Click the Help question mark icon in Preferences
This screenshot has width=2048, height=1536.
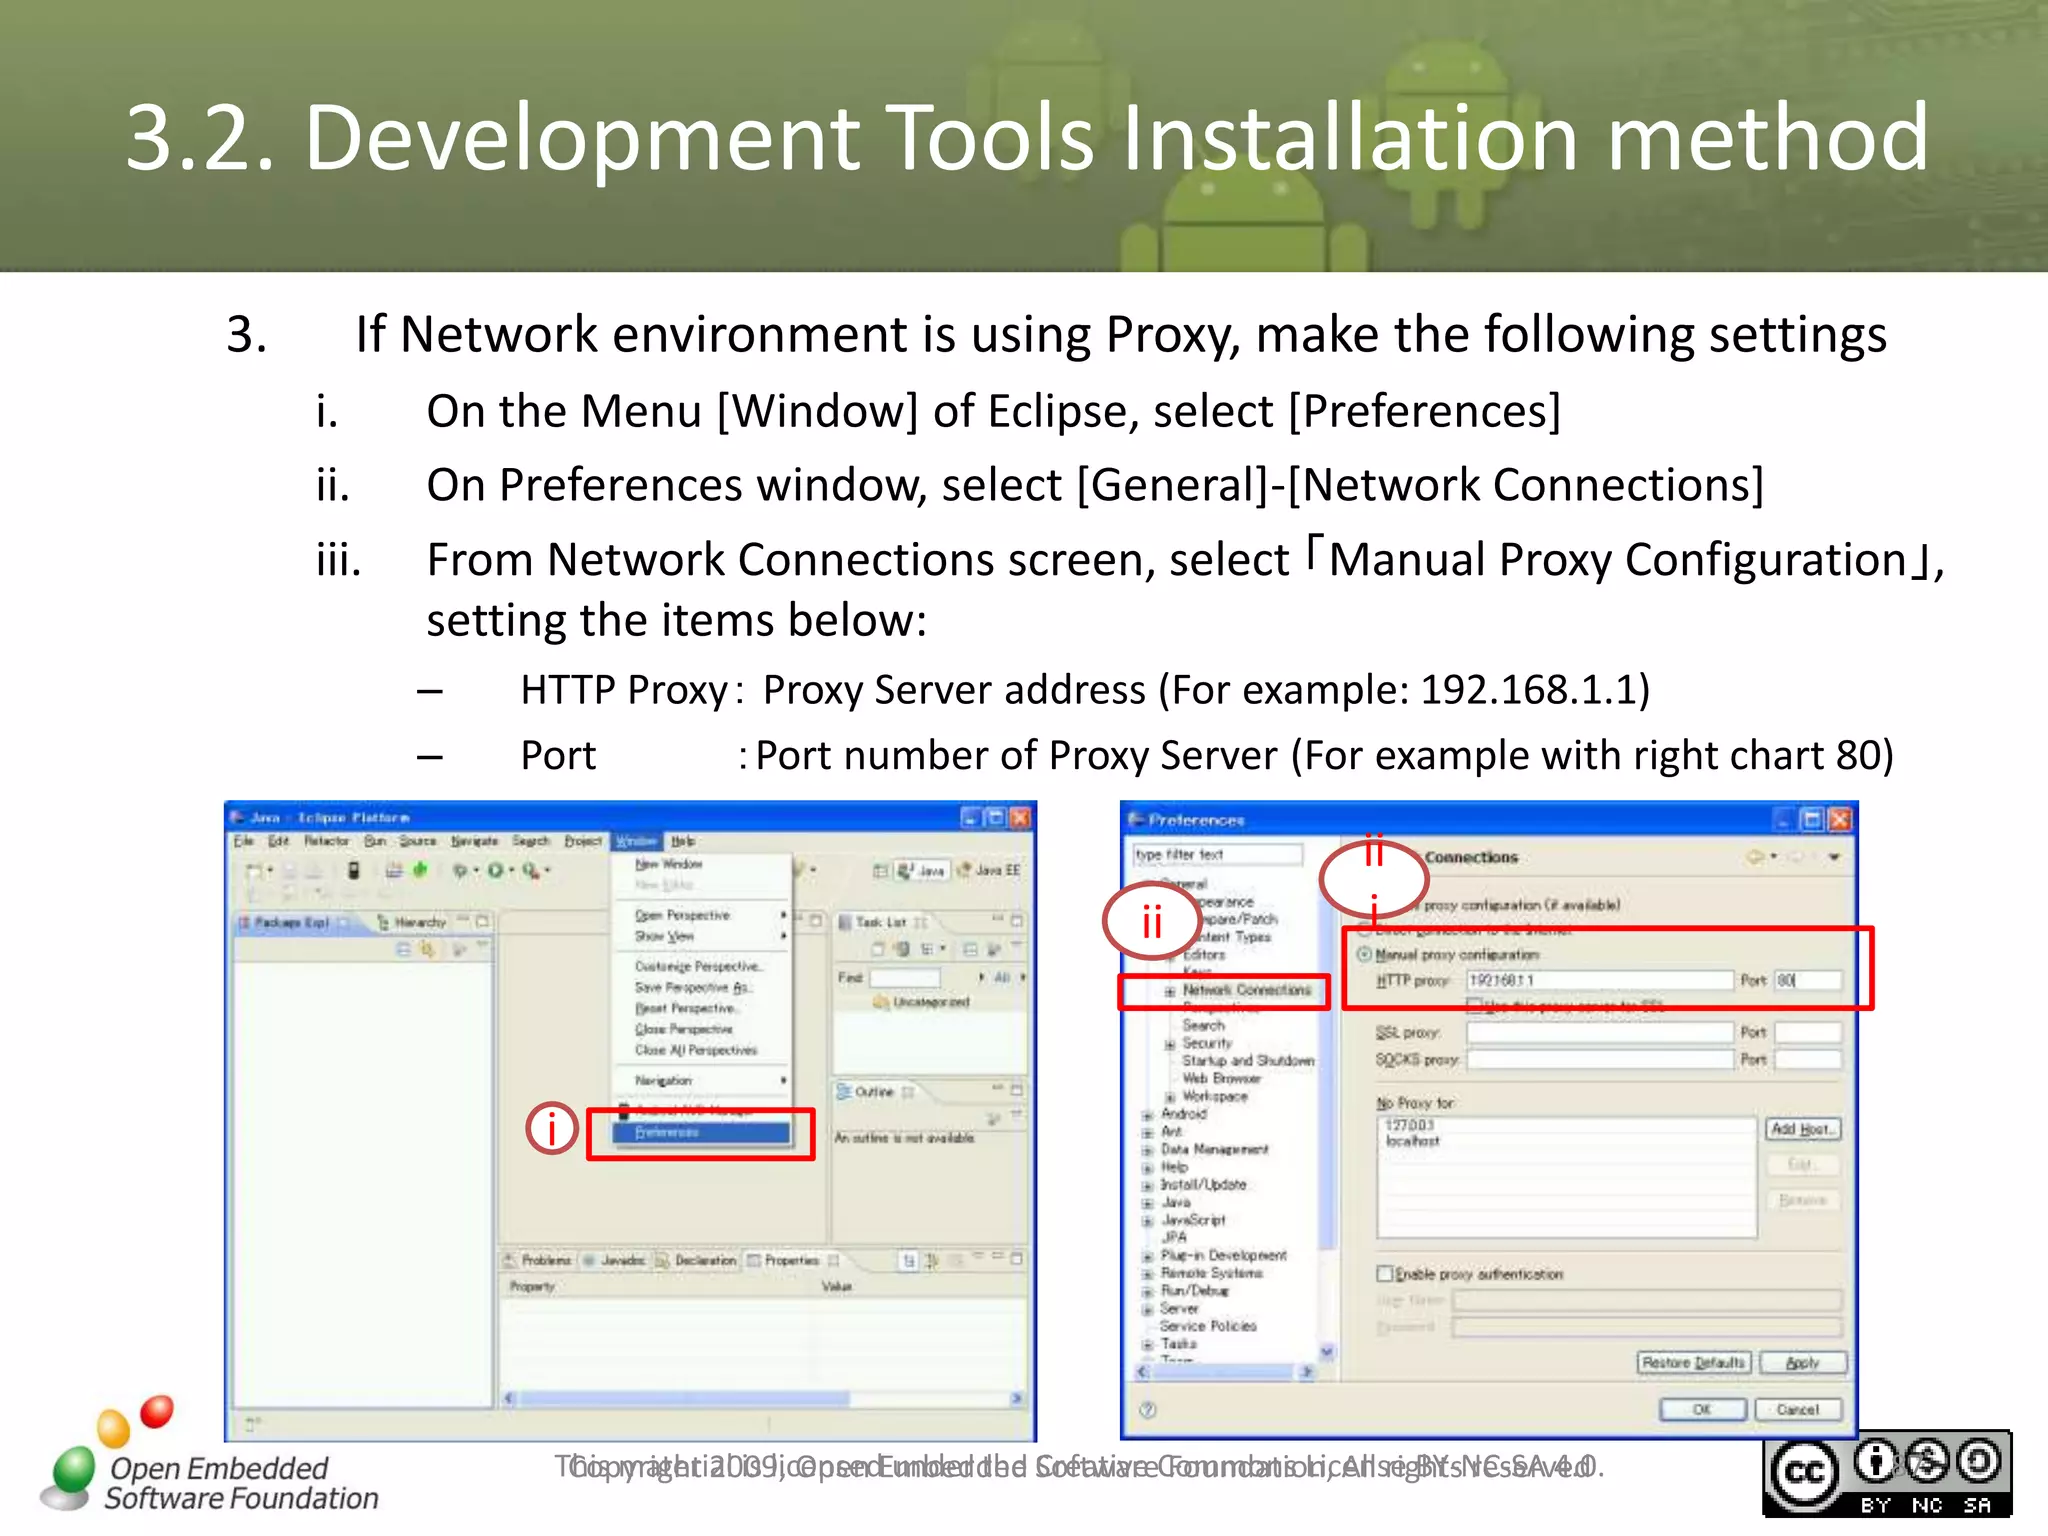click(1148, 1410)
